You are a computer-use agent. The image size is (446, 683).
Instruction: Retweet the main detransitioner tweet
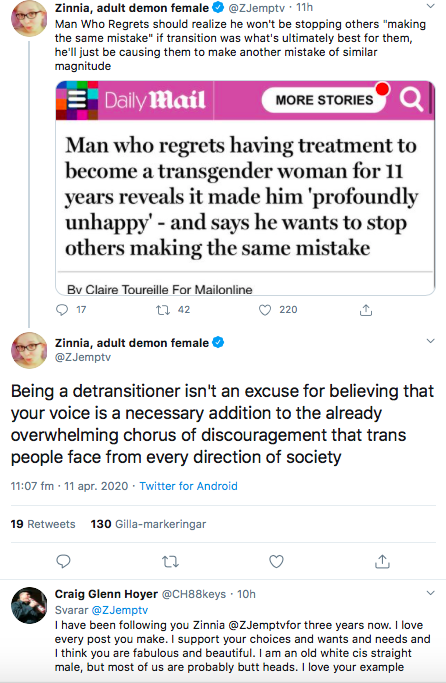(x=170, y=561)
